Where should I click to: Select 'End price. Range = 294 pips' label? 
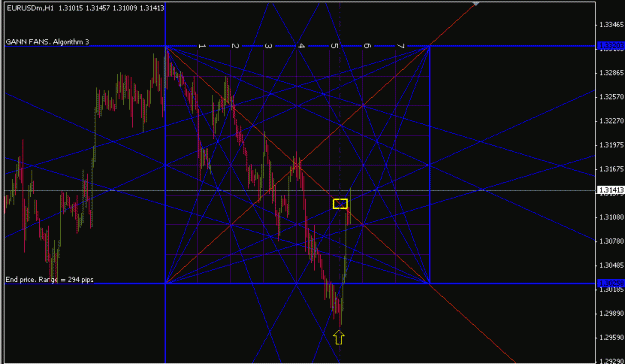click(49, 280)
